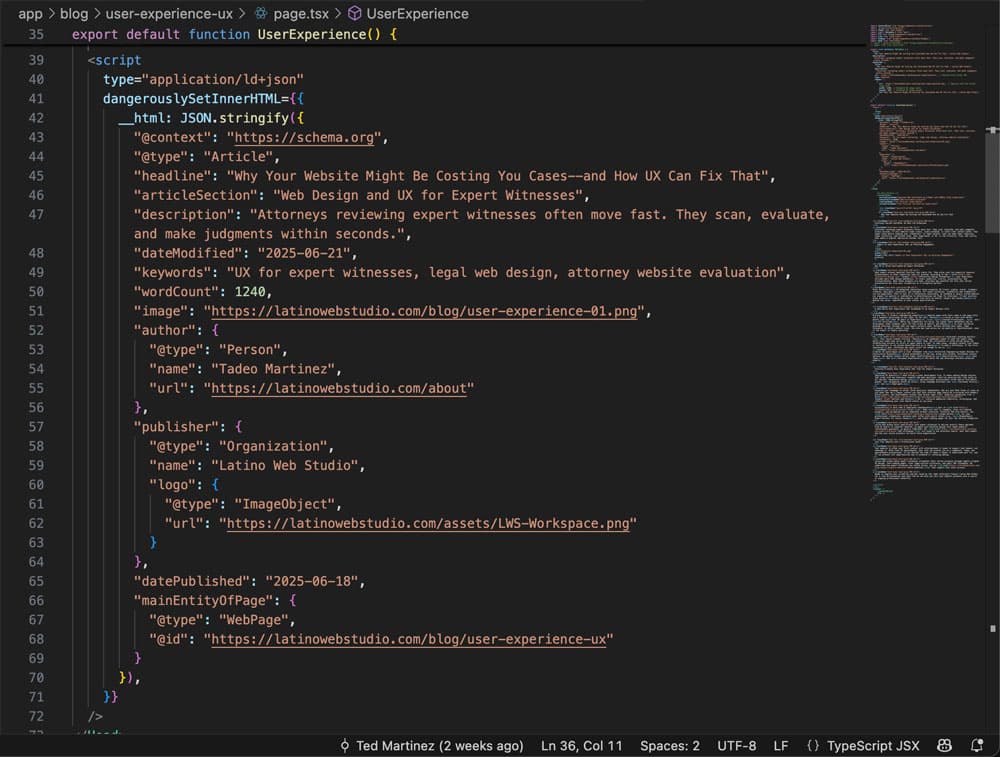Screen dimensions: 1000x757
Task: Click the "mainEntityOfPage" key on line 66
Action: tap(203, 600)
